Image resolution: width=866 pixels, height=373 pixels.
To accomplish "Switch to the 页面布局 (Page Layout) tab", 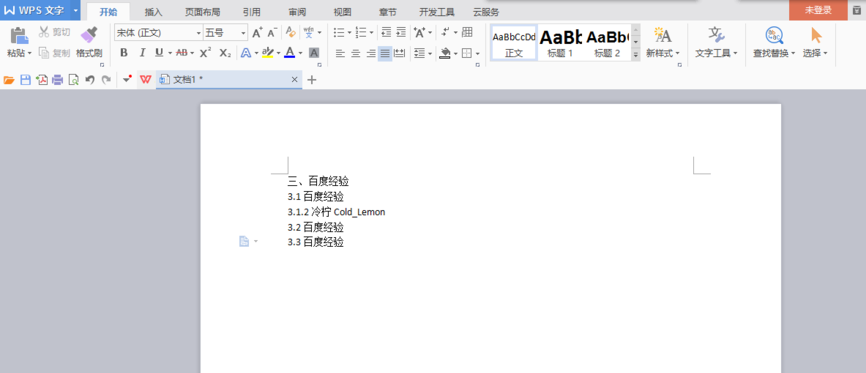I will coord(203,12).
